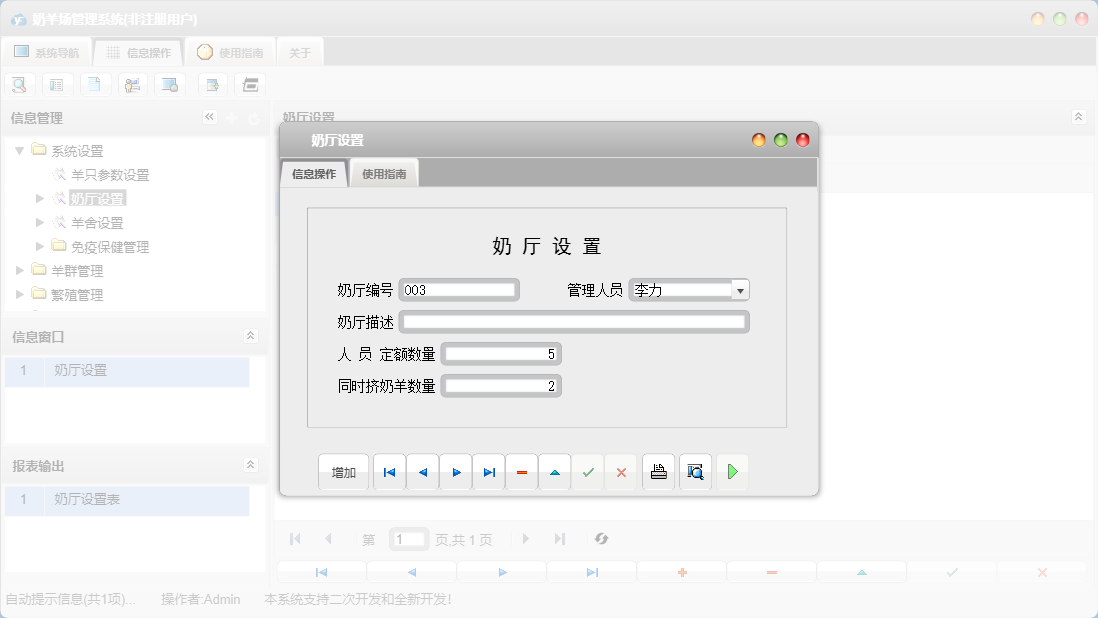Viewport: 1098px width, 618px height.
Task: Click the blue edit triangle icon
Action: coord(554,471)
